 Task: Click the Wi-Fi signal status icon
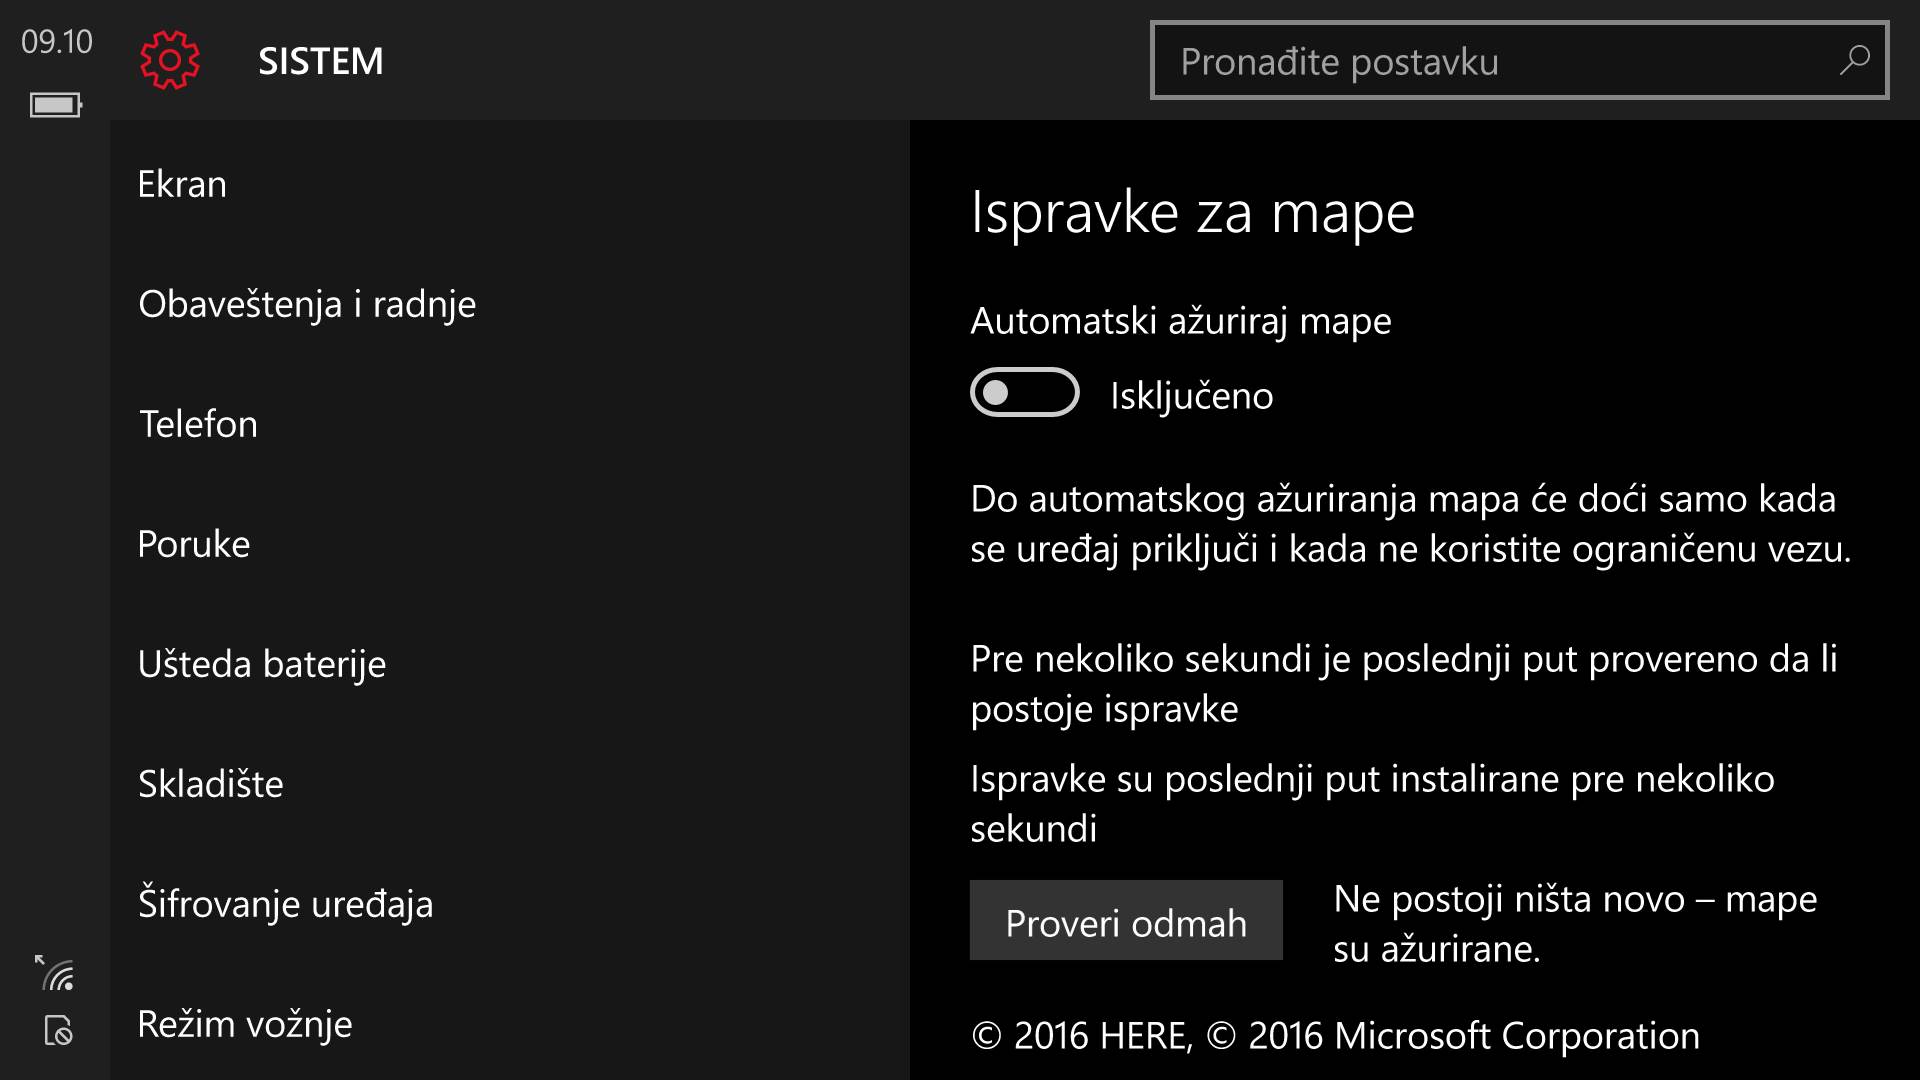pos(57,973)
